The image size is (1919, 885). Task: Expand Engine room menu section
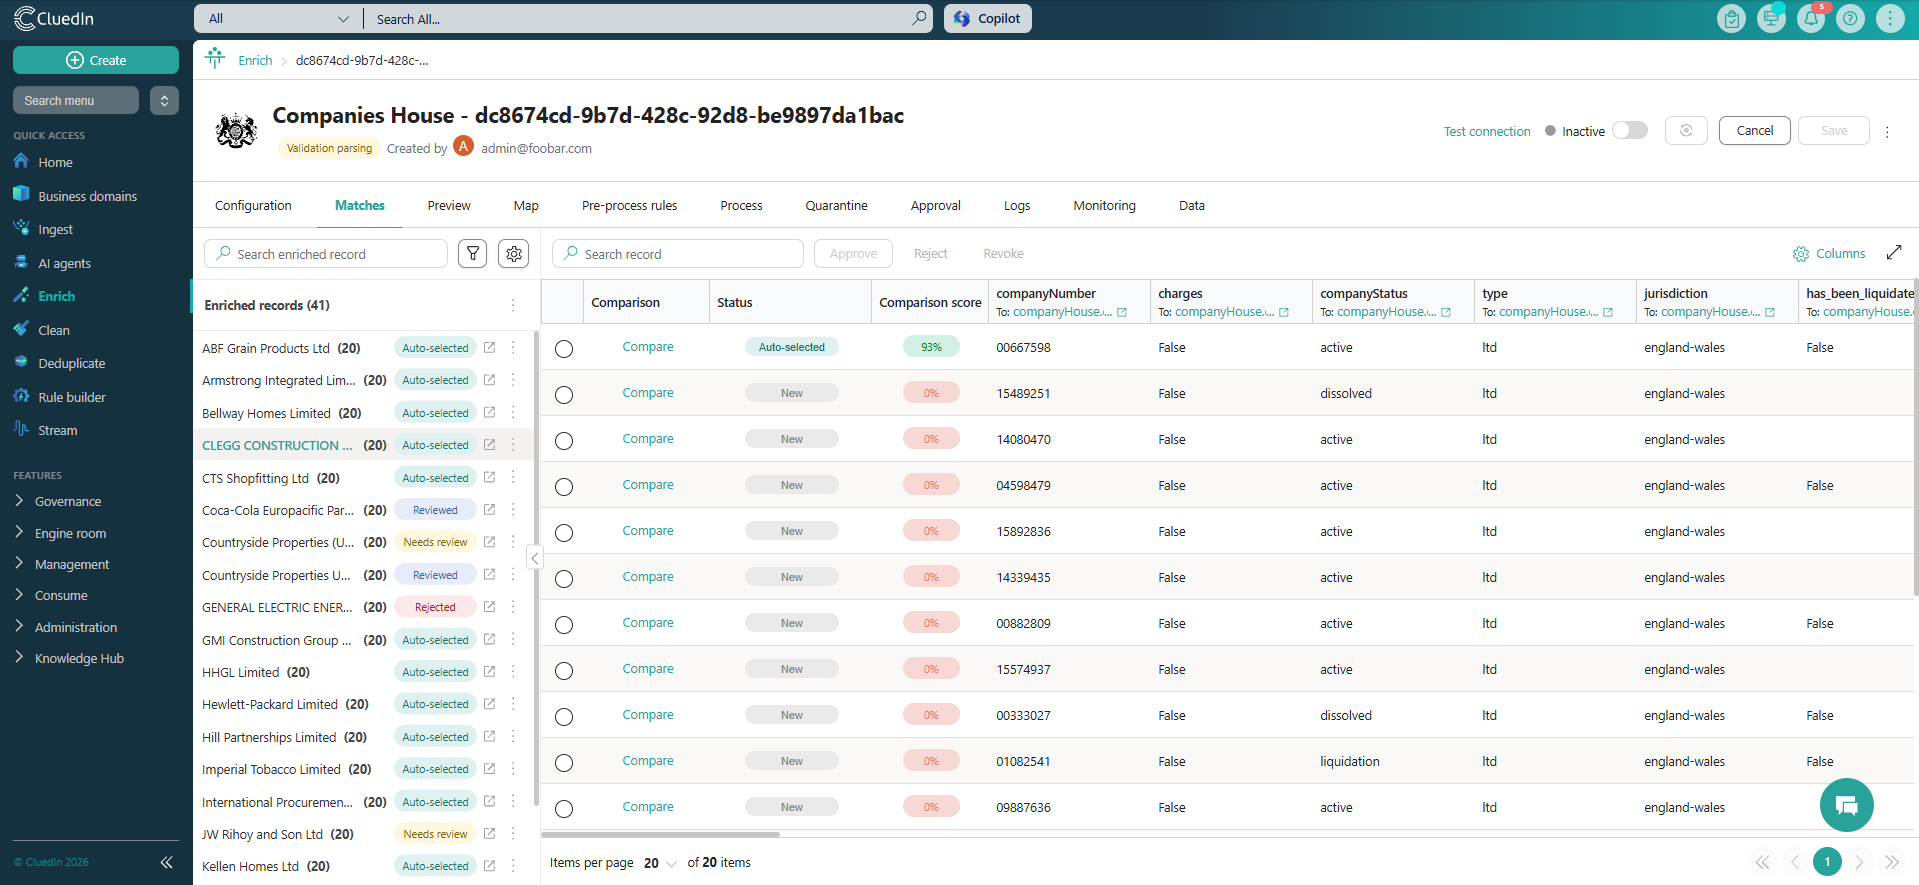tap(70, 533)
